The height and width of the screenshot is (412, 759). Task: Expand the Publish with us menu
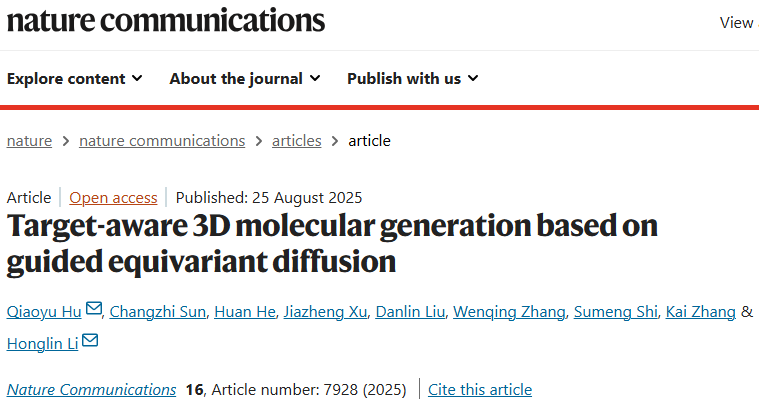point(413,78)
